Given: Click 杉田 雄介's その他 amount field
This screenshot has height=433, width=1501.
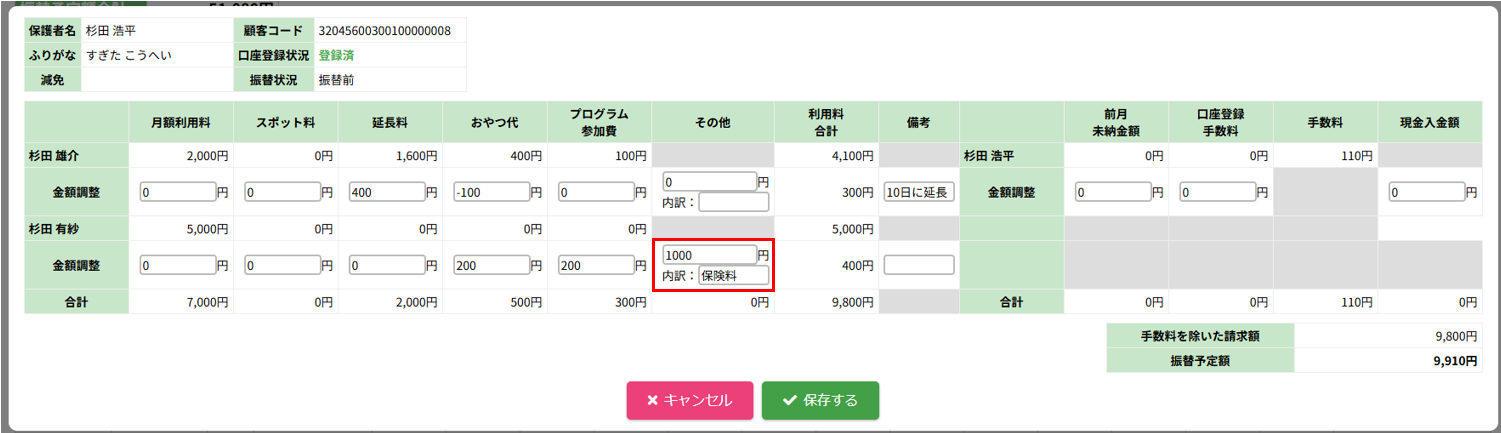Looking at the screenshot, I should 709,182.
